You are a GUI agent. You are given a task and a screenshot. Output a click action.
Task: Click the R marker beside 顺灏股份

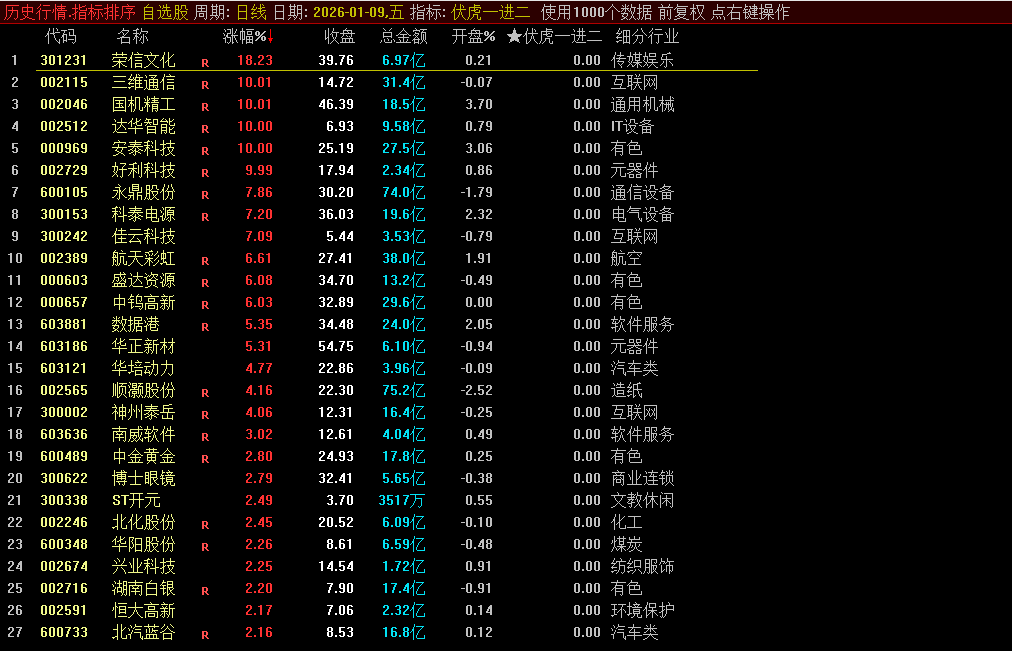pos(205,393)
